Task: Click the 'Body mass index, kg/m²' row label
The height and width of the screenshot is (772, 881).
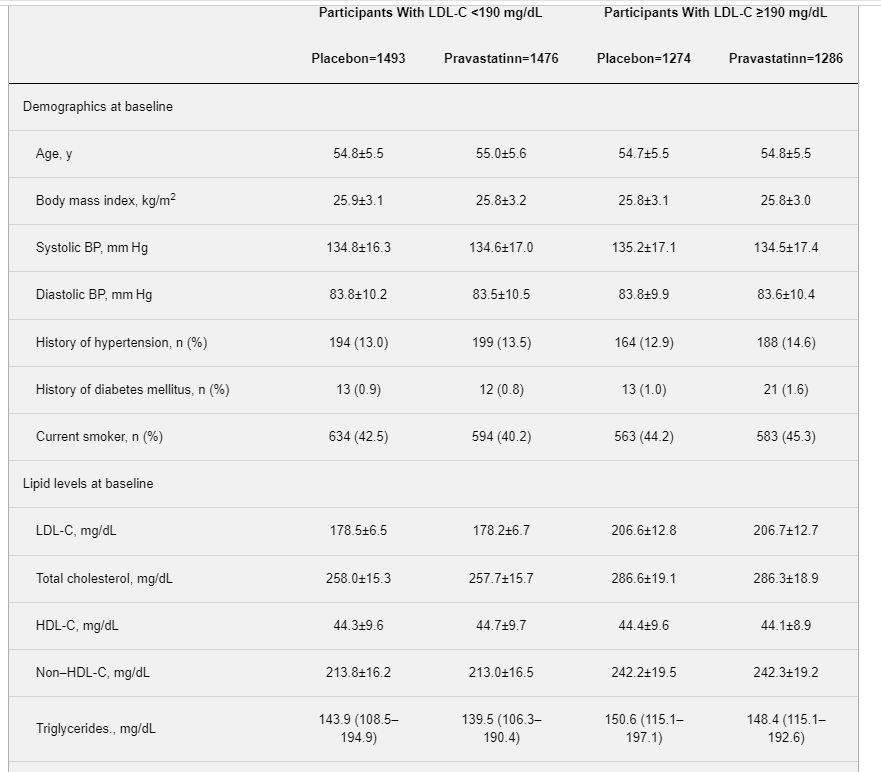Action: [x=106, y=201]
